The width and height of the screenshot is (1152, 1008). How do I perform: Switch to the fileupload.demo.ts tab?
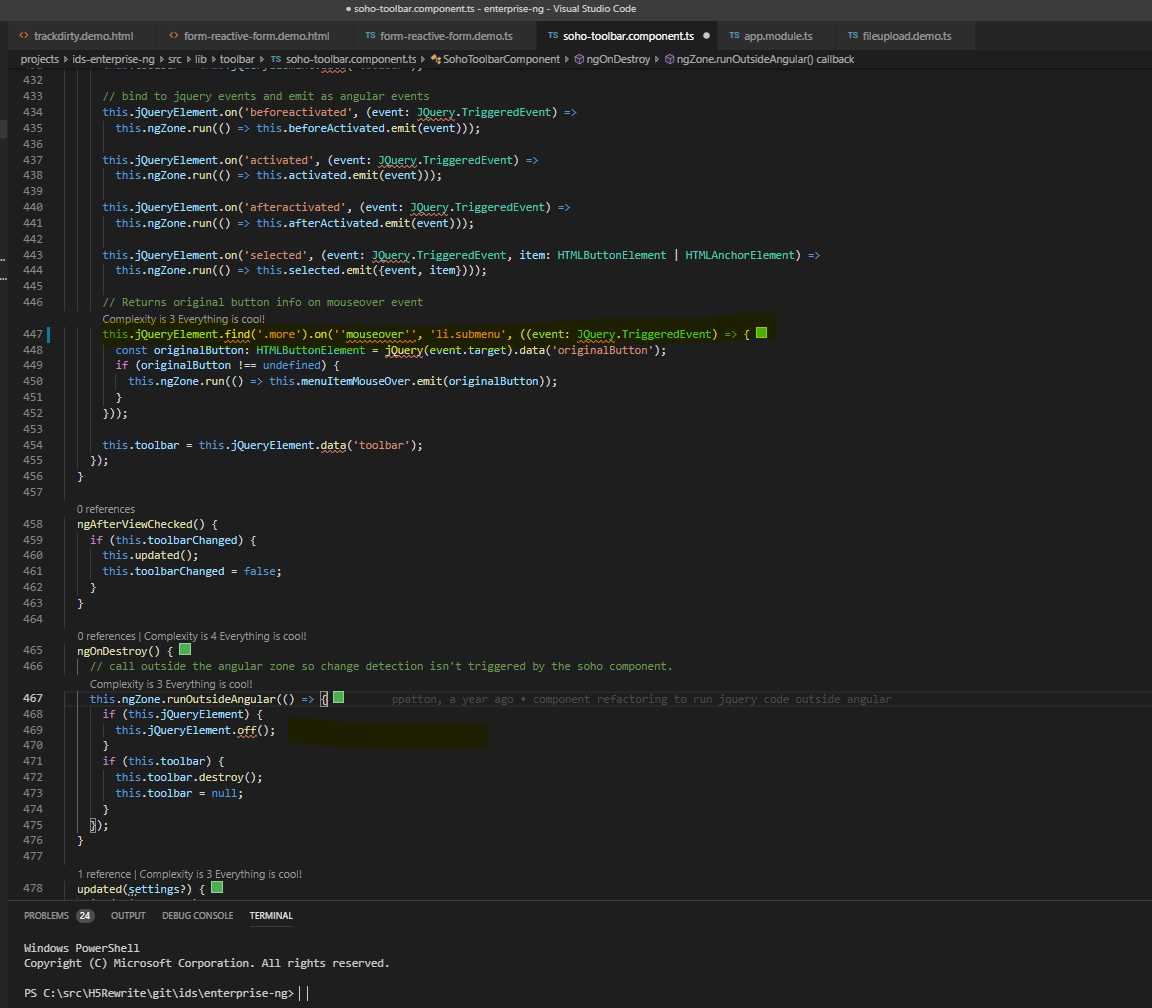[x=900, y=35]
